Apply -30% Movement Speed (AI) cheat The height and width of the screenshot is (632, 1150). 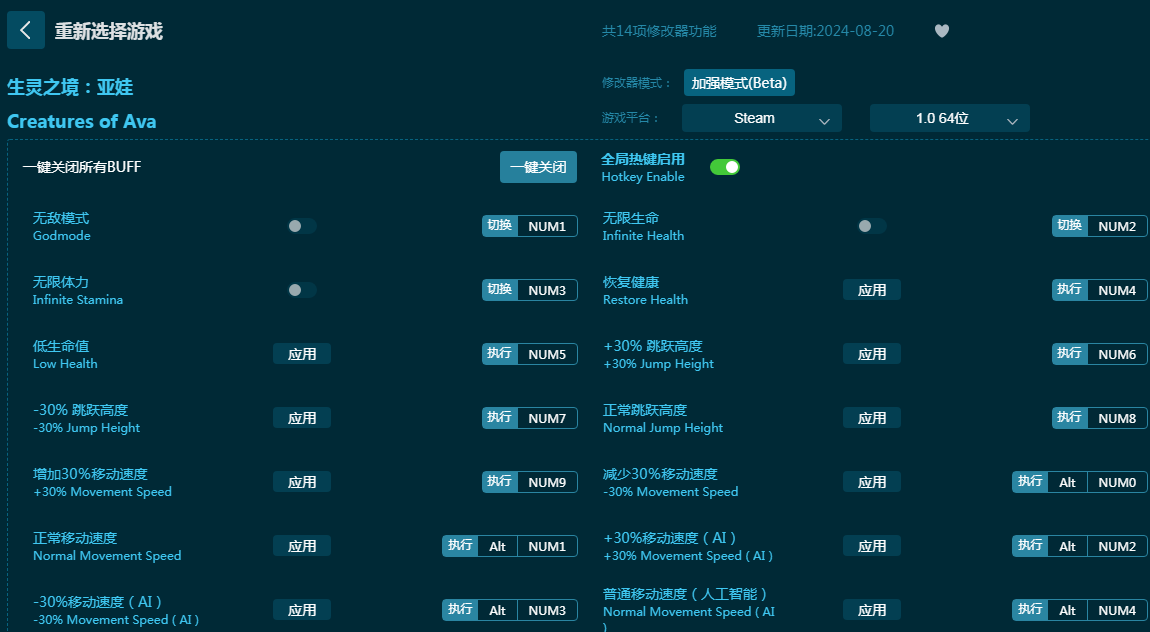(x=302, y=610)
